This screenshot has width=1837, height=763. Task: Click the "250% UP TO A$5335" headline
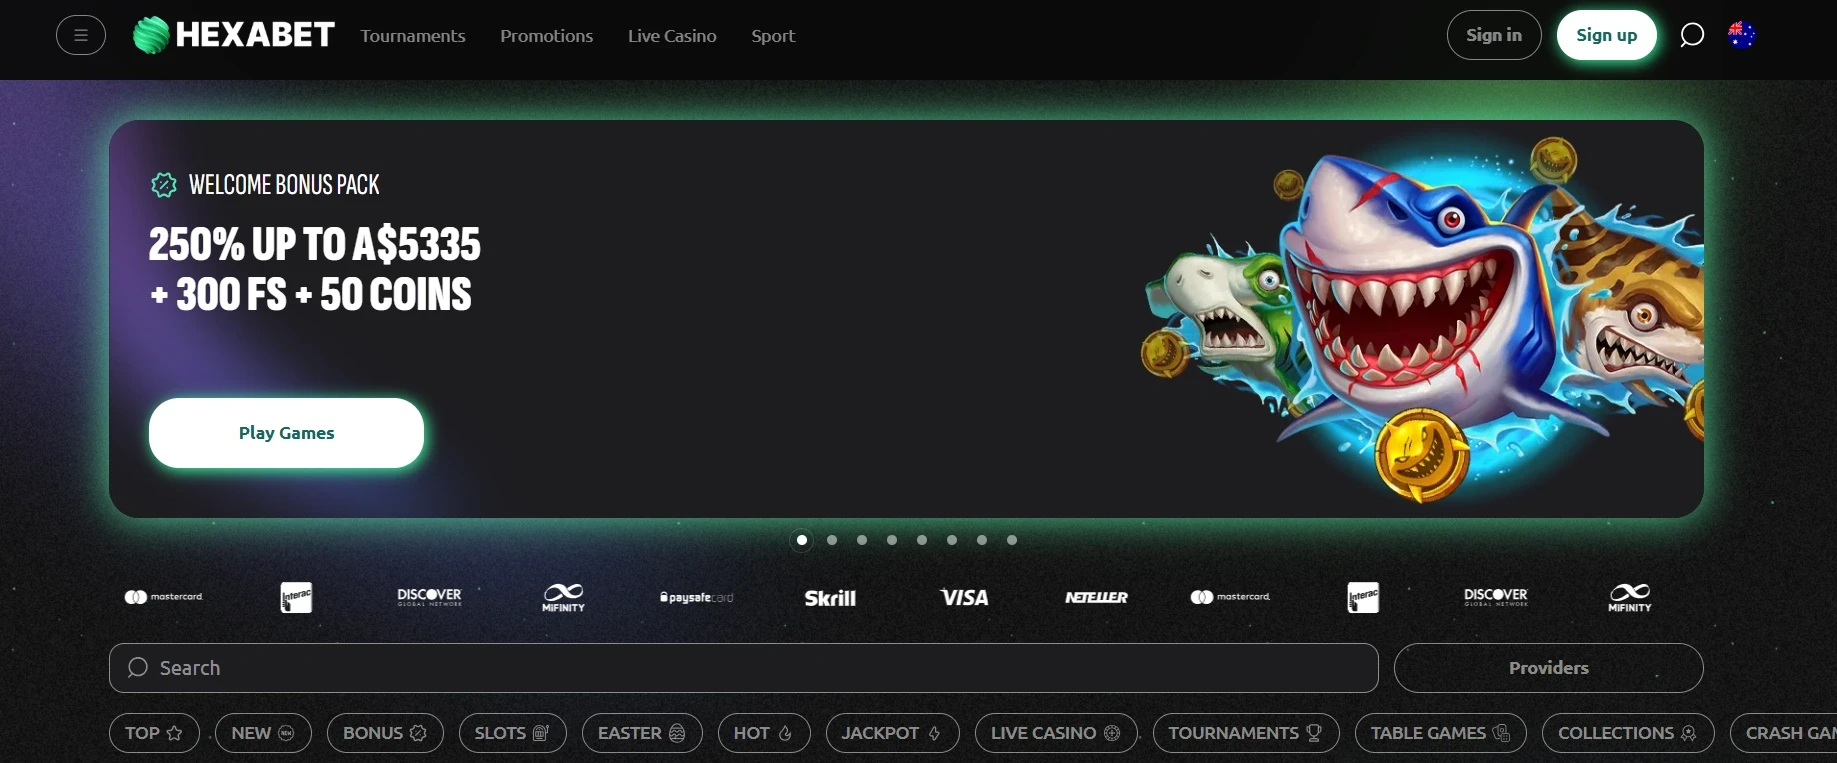[x=315, y=244]
